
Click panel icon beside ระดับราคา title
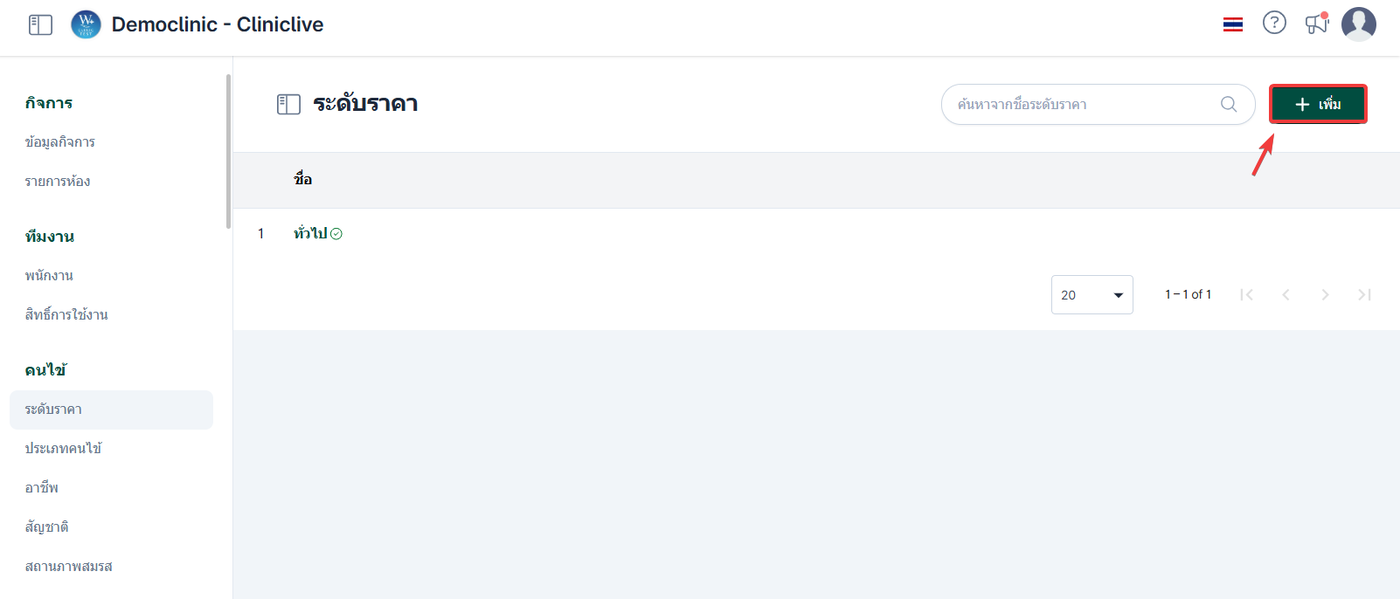click(x=289, y=104)
